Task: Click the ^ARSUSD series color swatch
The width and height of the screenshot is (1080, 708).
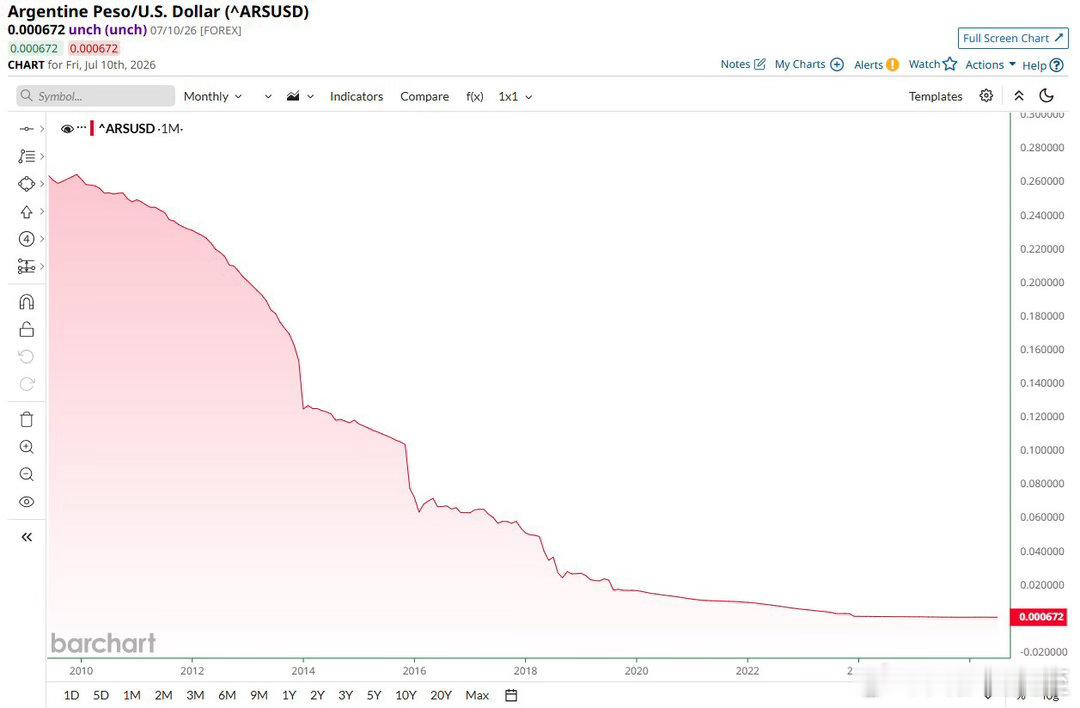Action: pos(92,129)
